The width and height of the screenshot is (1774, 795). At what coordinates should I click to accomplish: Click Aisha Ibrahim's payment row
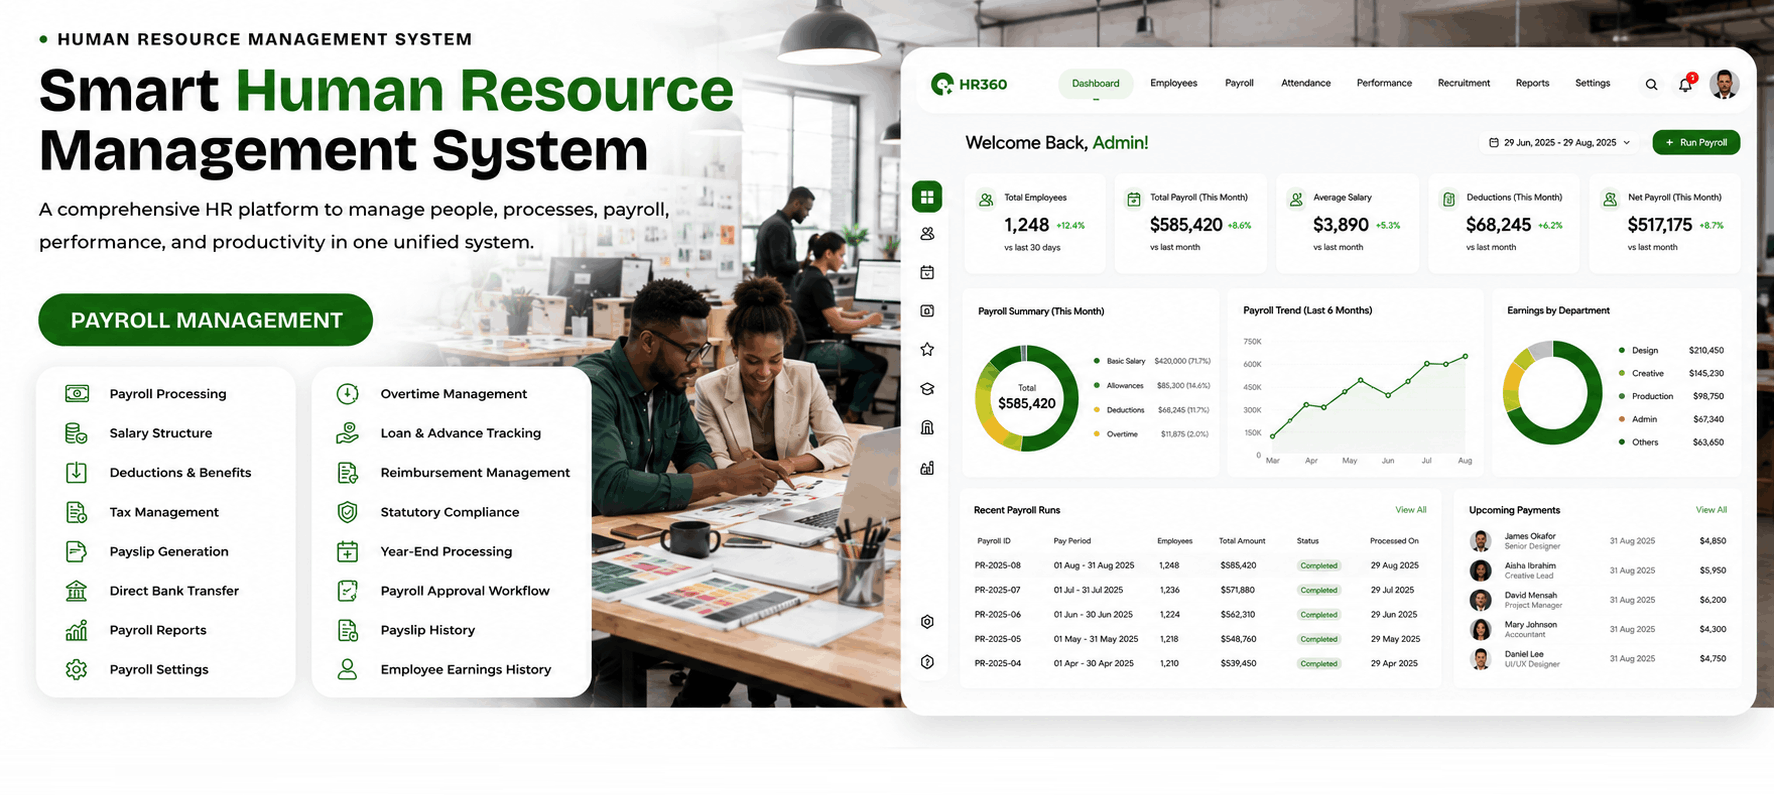coord(1598,570)
